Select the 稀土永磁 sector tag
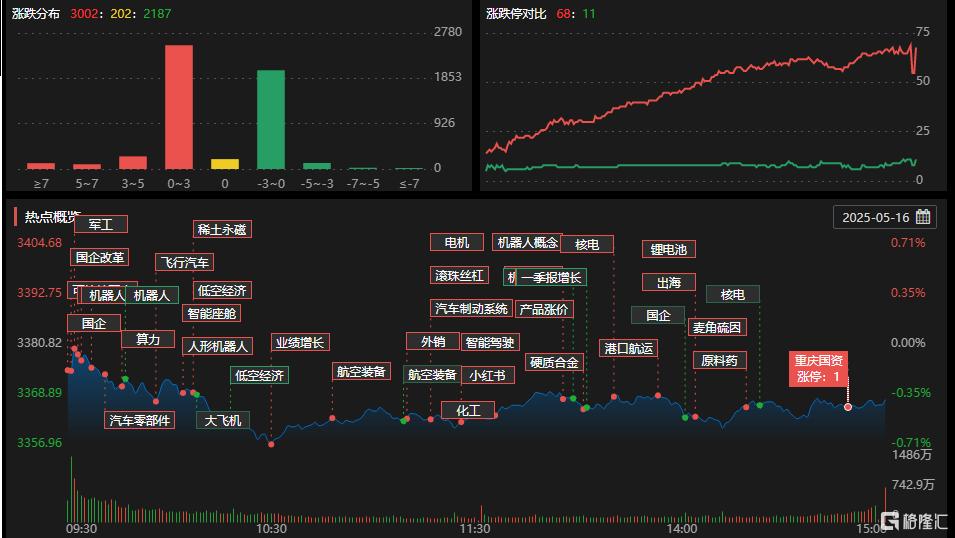The height and width of the screenshot is (538, 955). 222,229
